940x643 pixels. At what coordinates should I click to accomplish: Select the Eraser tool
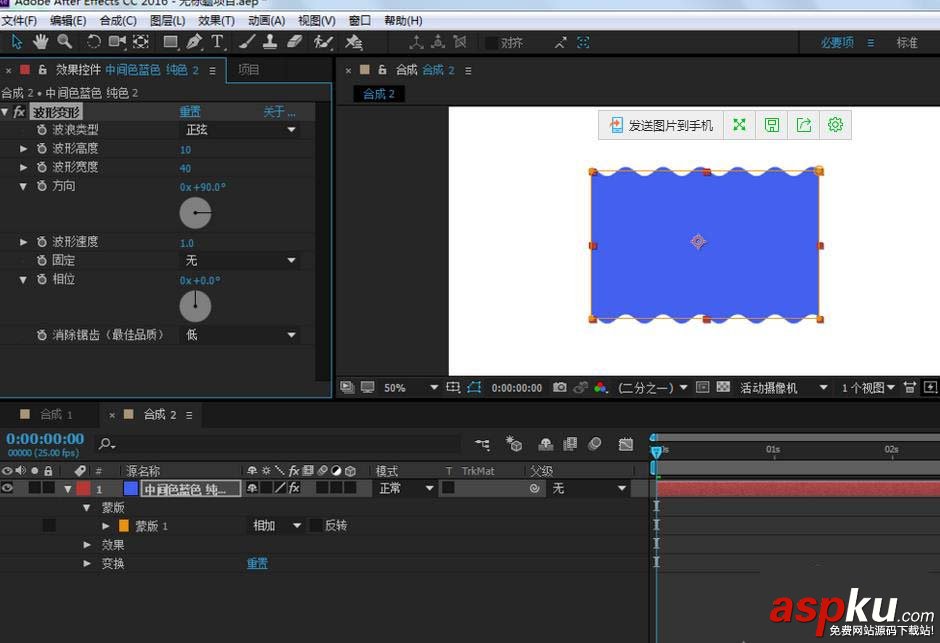[294, 41]
